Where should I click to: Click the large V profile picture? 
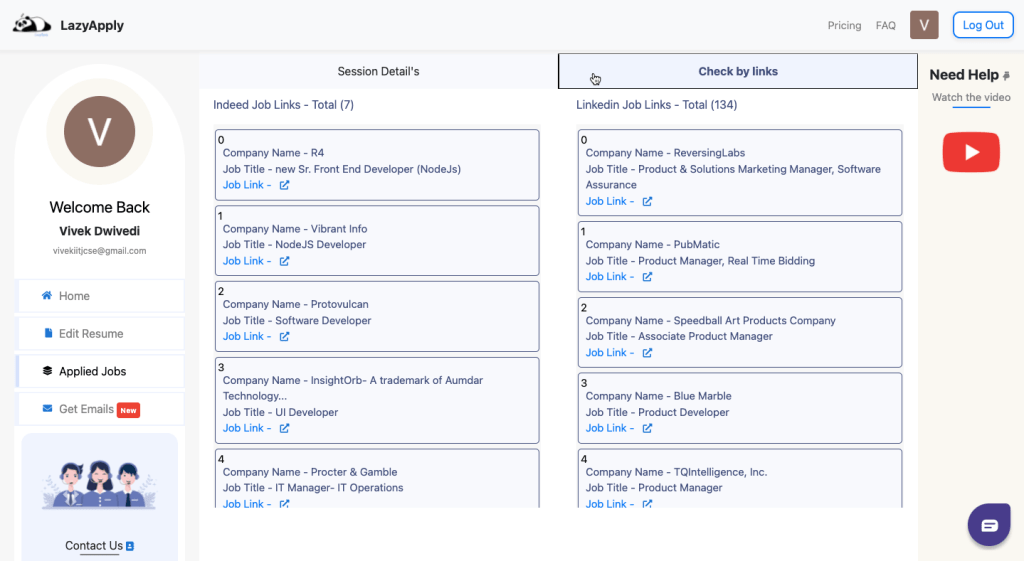[99, 131]
